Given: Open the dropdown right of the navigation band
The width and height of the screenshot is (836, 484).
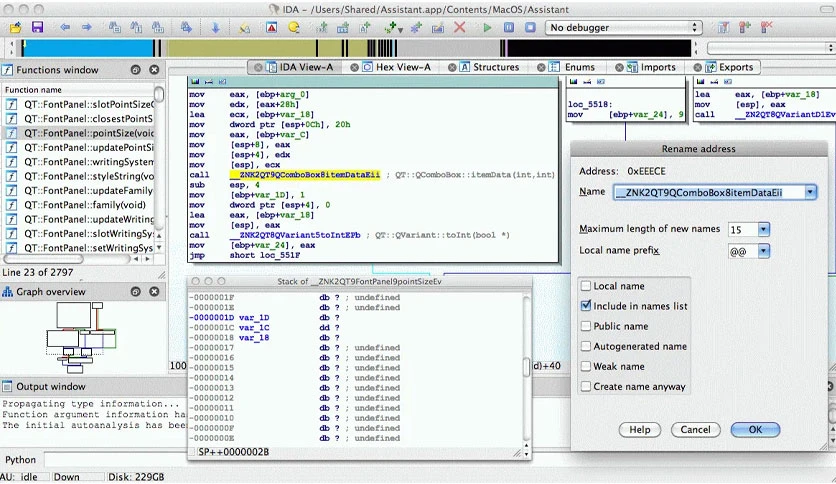Looking at the screenshot, I should click(x=771, y=49).
